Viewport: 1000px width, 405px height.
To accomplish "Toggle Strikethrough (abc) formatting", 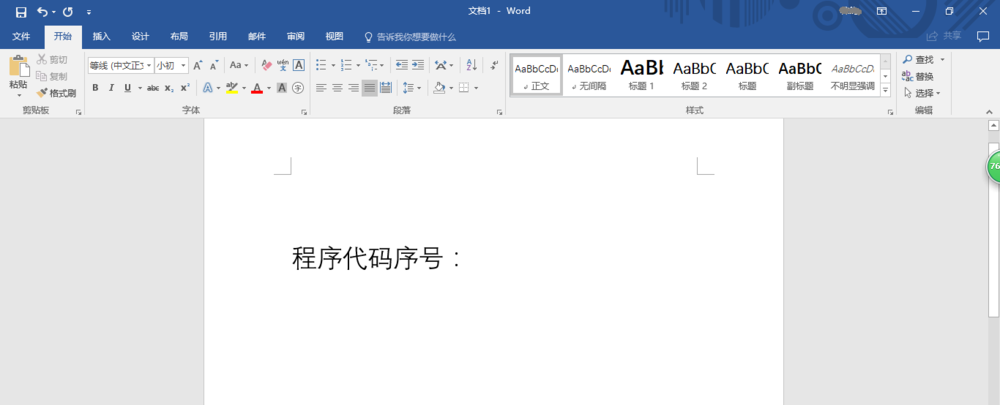I will (x=152, y=88).
